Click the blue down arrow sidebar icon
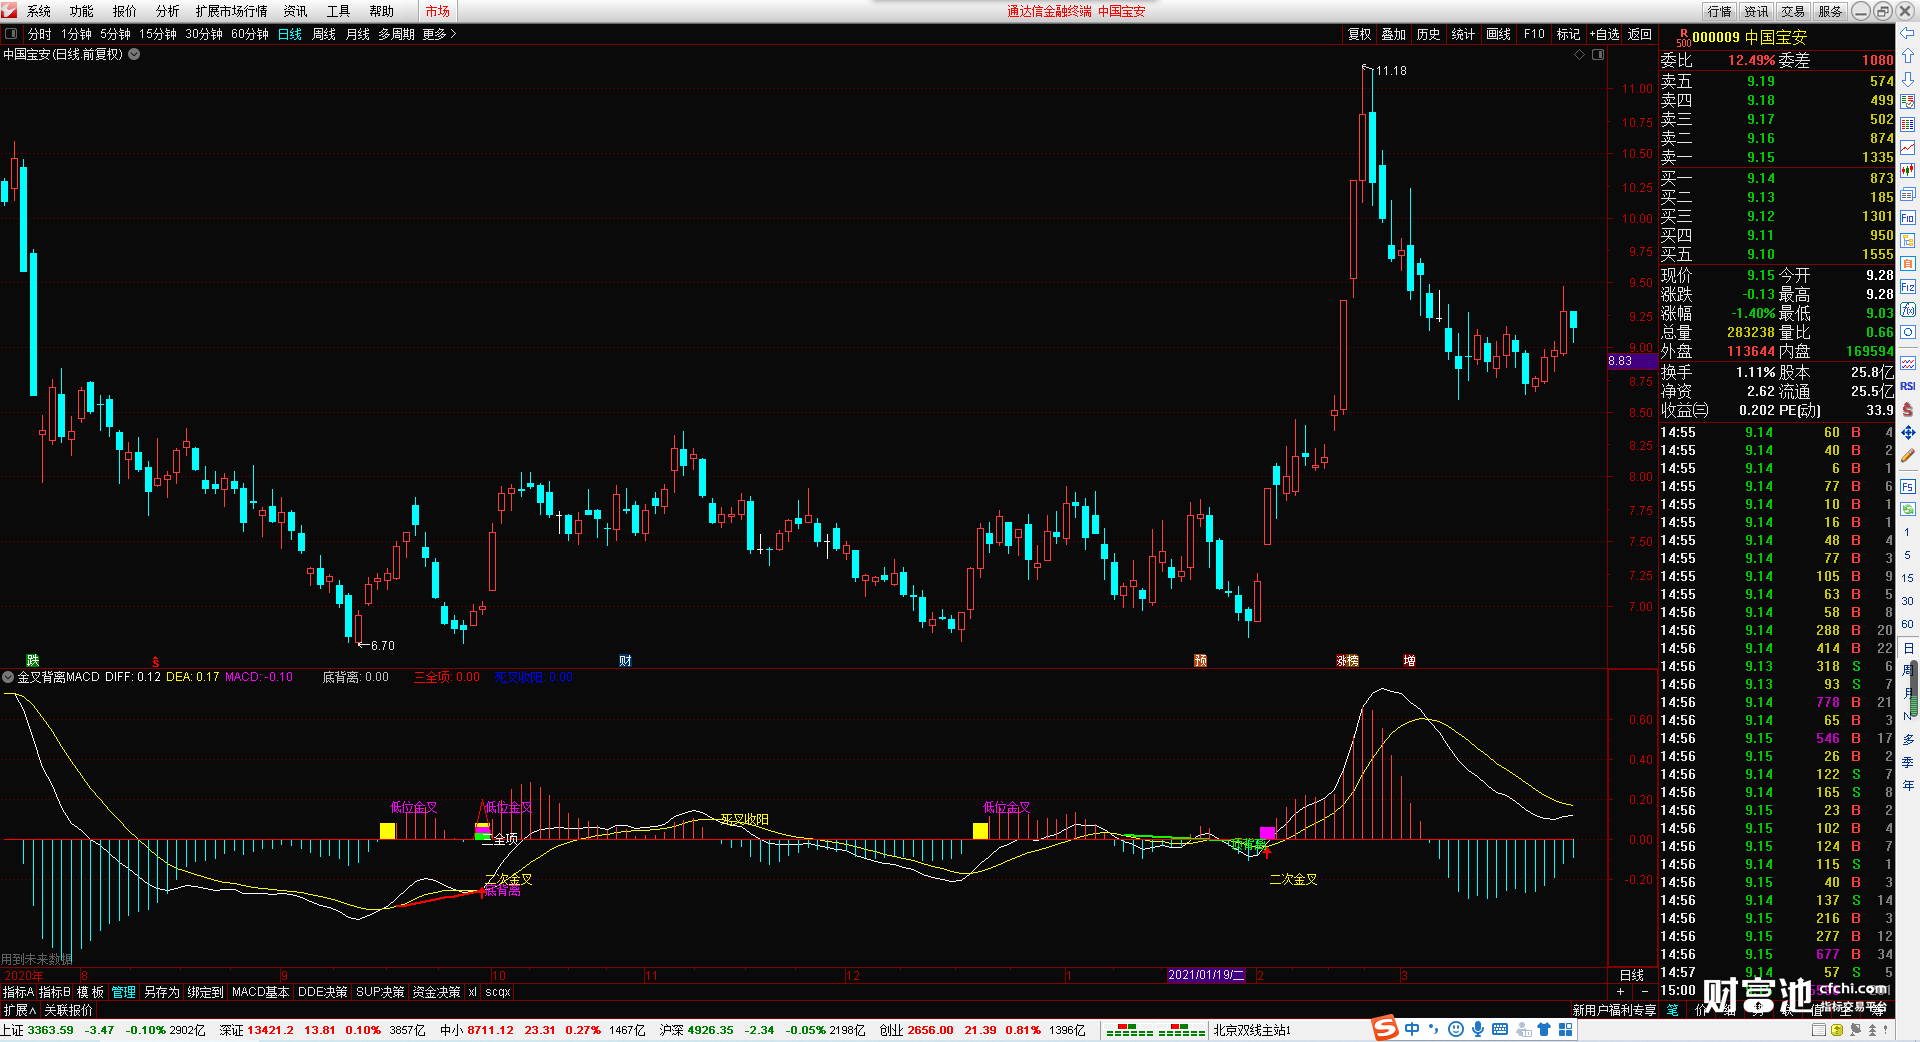This screenshot has height=1042, width=1920. (1908, 79)
